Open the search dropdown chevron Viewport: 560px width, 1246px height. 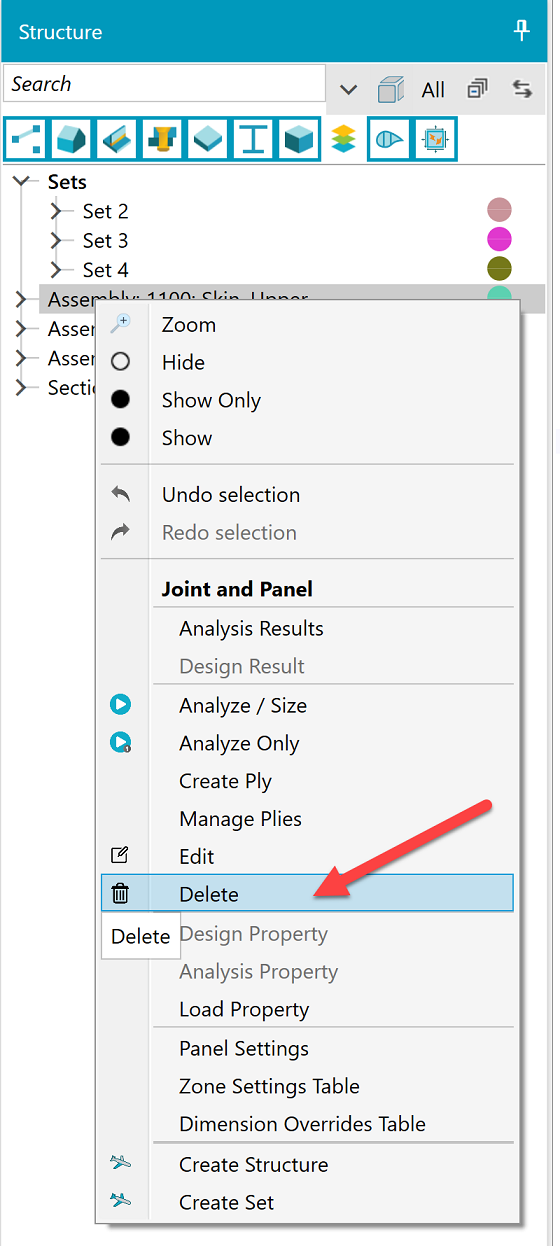348,89
